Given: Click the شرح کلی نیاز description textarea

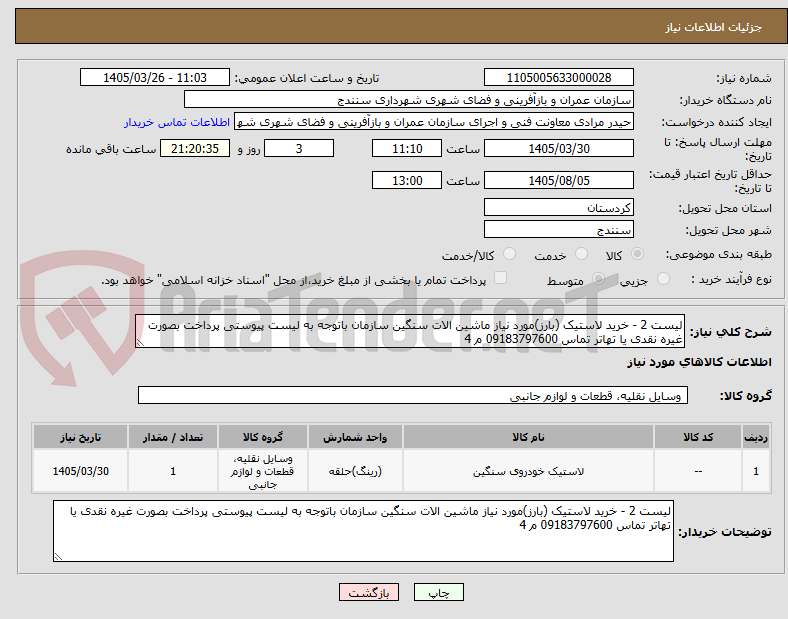Looking at the screenshot, I should coord(410,332).
